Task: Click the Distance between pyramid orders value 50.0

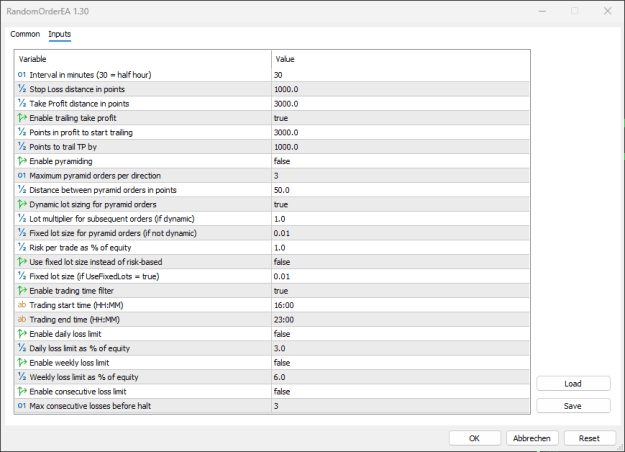Action: (x=281, y=190)
